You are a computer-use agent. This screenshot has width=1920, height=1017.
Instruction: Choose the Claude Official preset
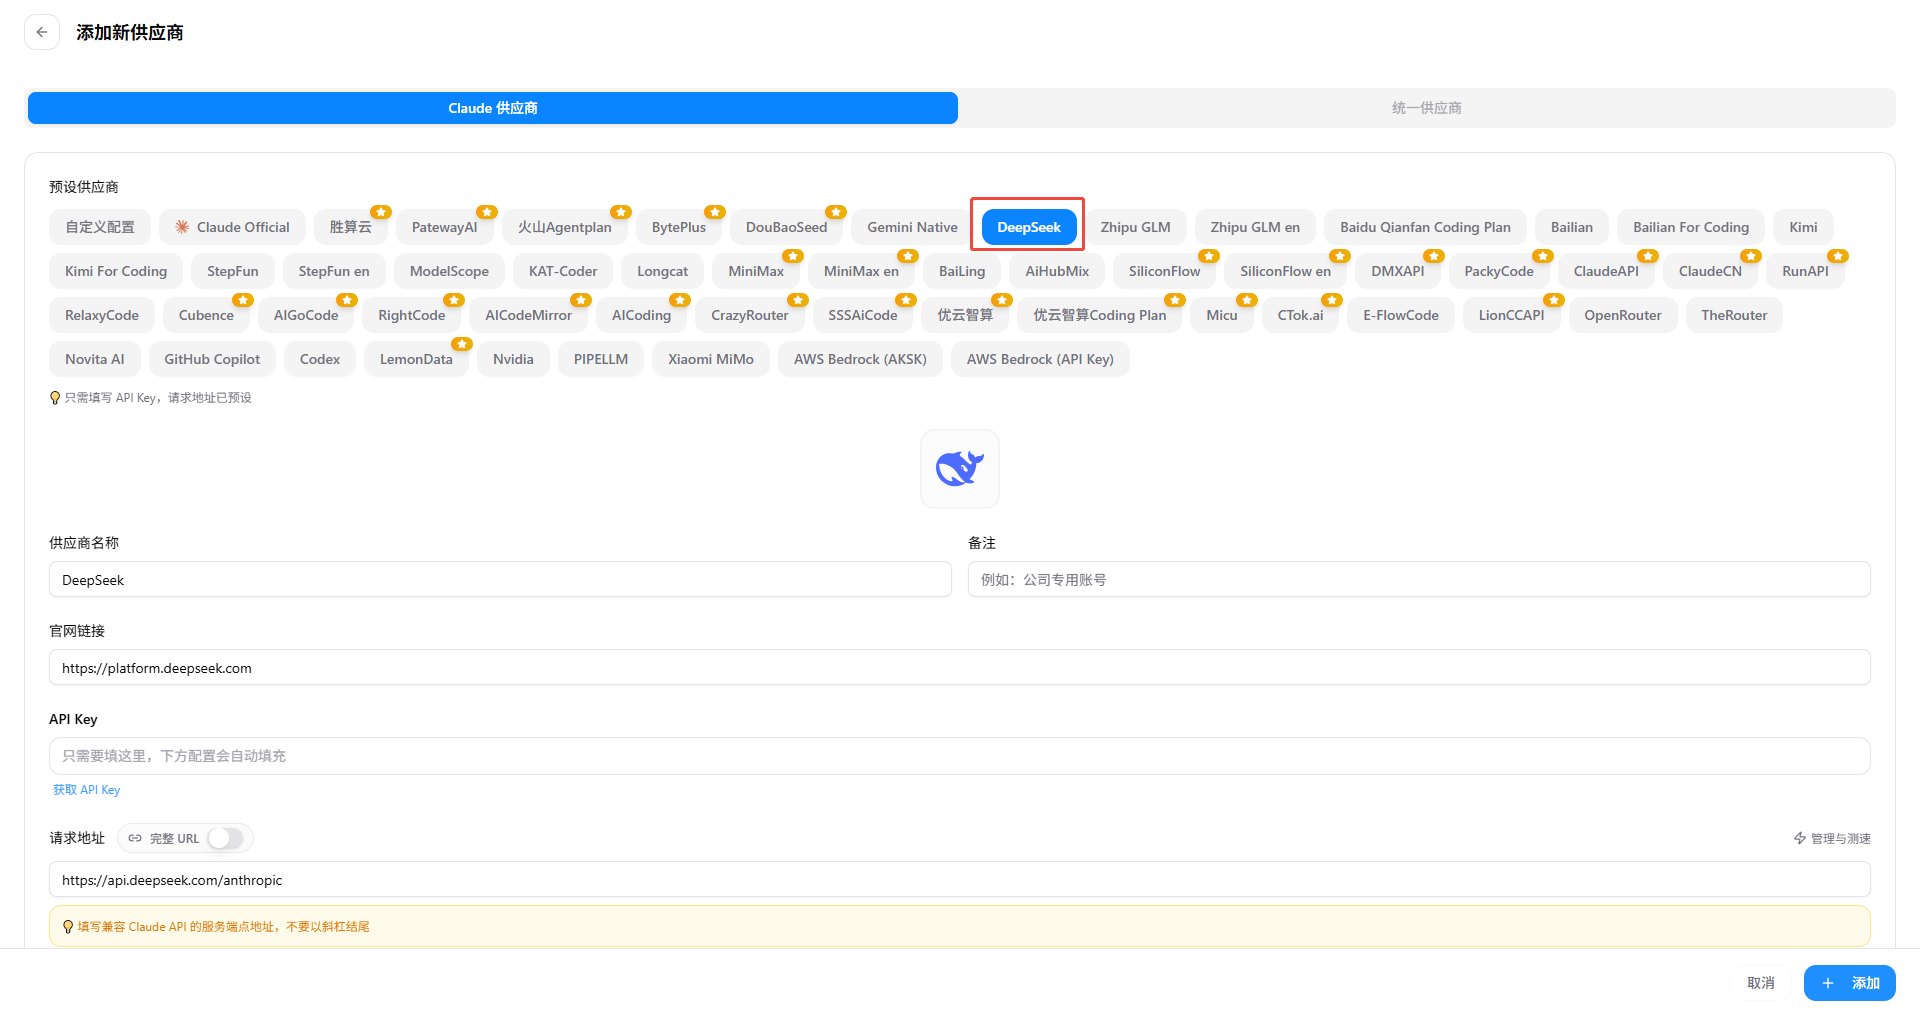coord(232,227)
